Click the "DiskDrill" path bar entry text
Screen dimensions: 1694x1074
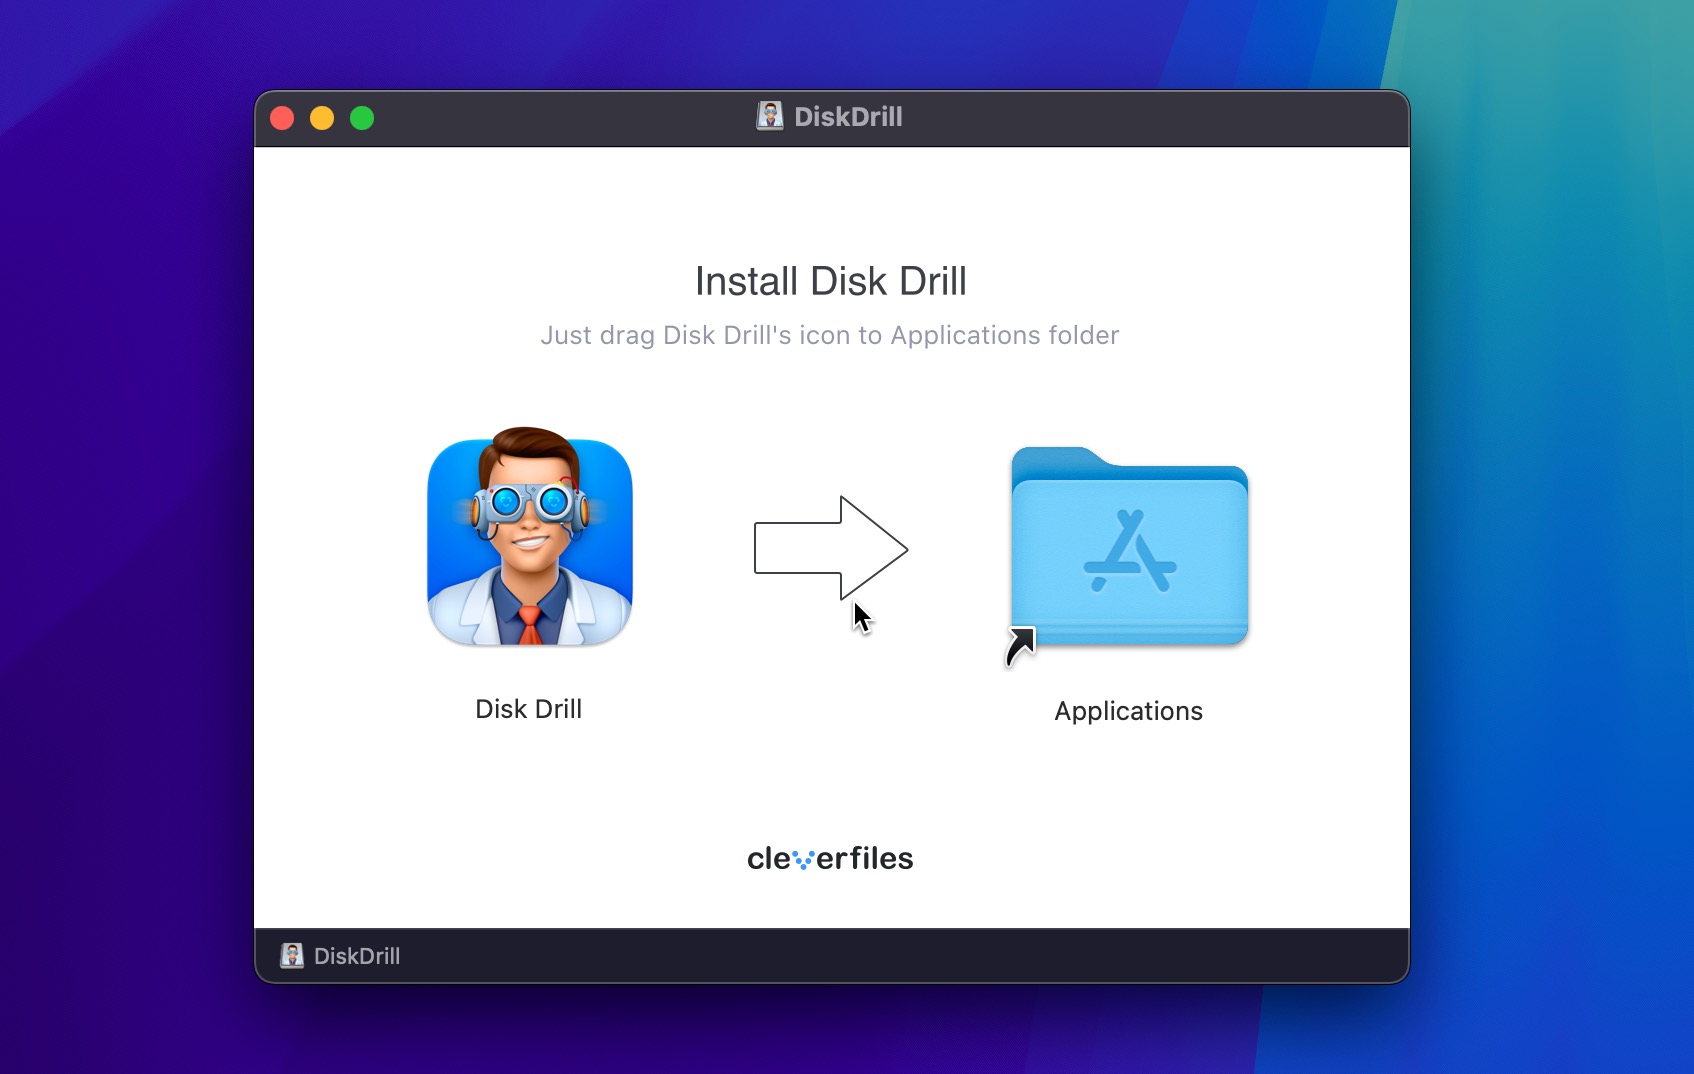(357, 956)
